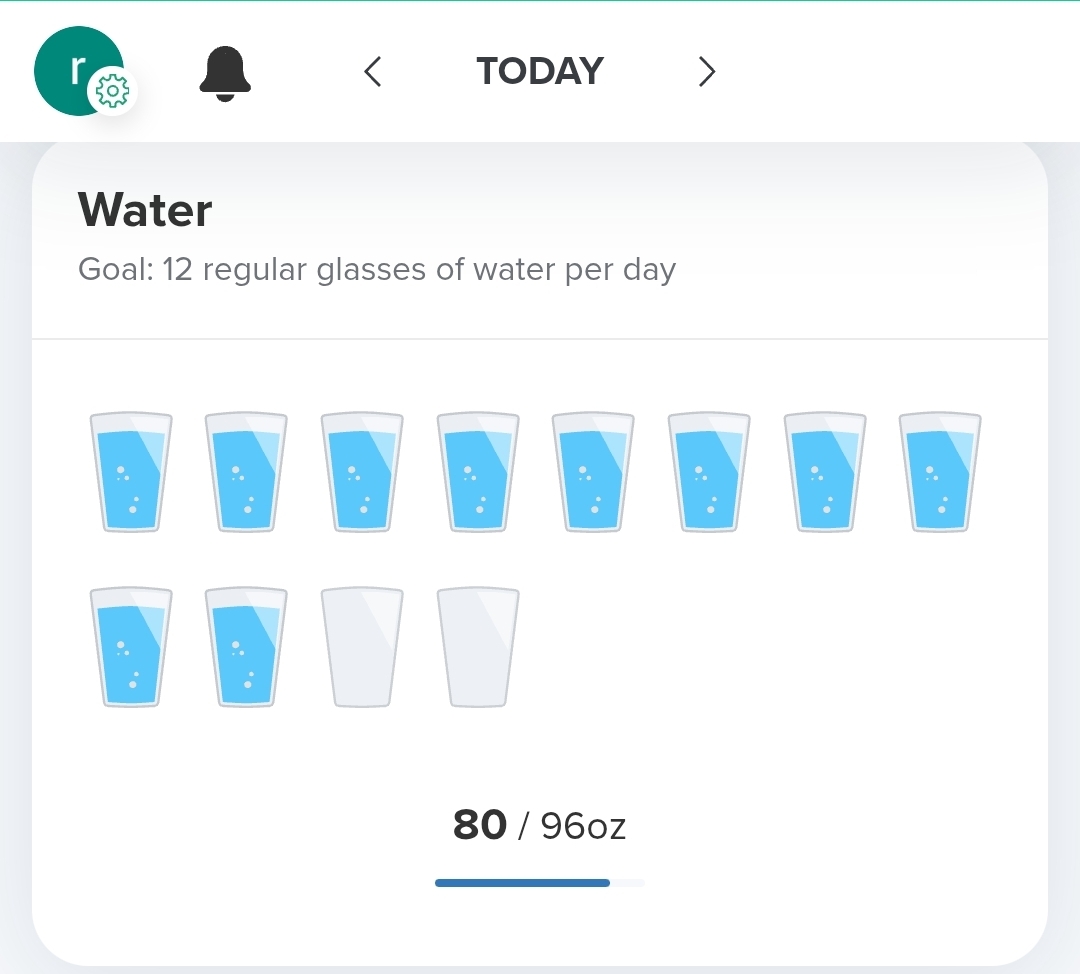Tap the first filled water glass
This screenshot has height=974, width=1080.
point(131,472)
